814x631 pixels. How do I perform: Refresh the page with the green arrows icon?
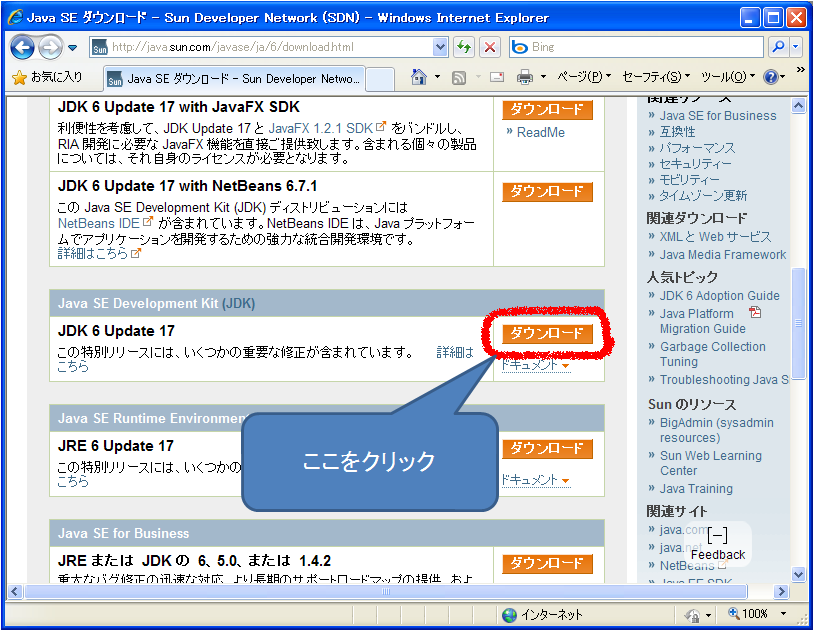464,47
